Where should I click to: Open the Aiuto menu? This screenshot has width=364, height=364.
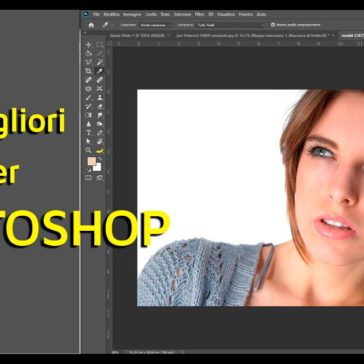262,14
